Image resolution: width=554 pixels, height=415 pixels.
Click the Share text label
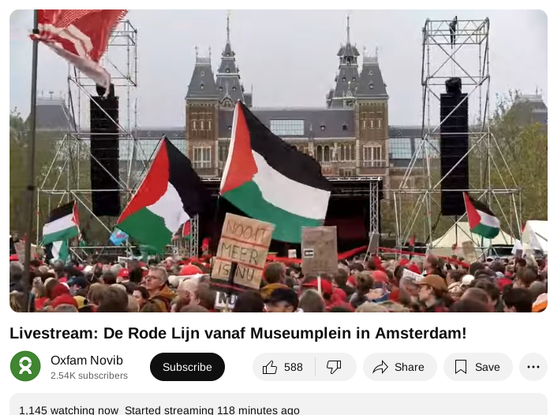click(x=409, y=367)
